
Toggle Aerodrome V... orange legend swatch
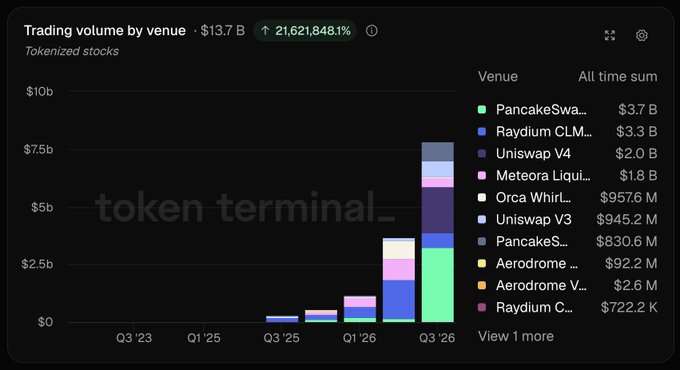coord(481,285)
